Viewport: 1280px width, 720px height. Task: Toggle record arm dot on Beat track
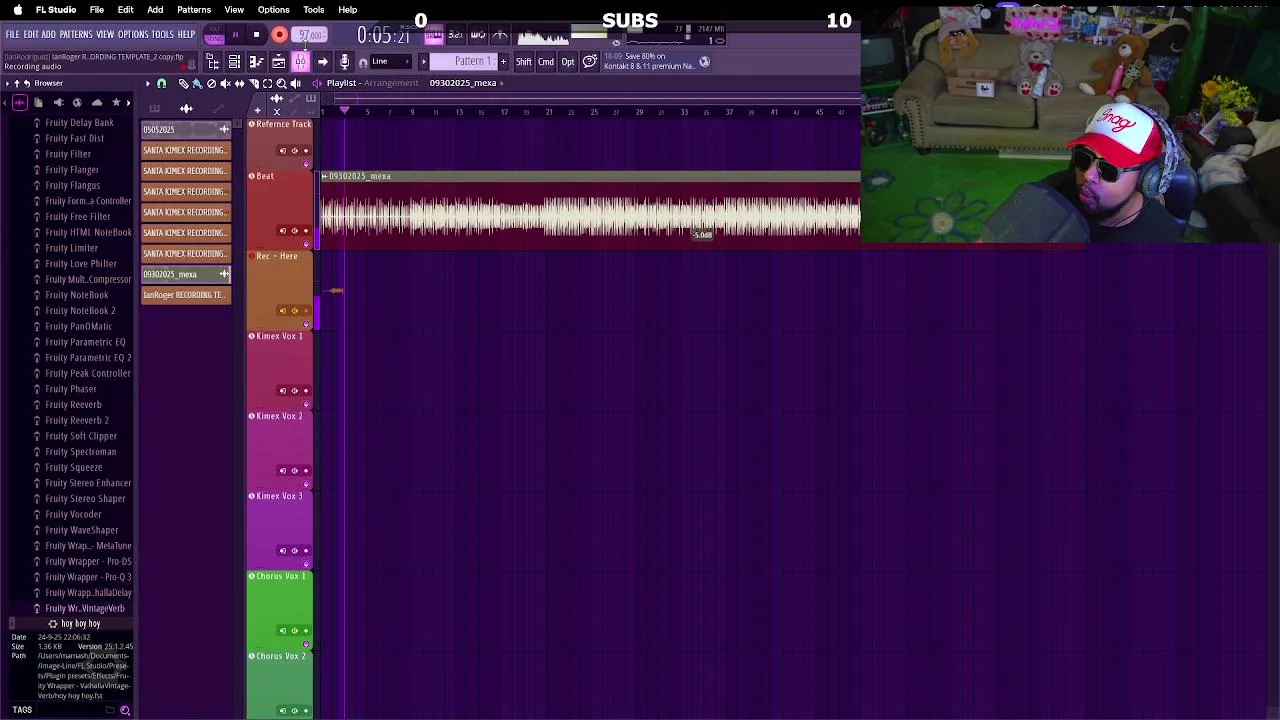(306, 231)
